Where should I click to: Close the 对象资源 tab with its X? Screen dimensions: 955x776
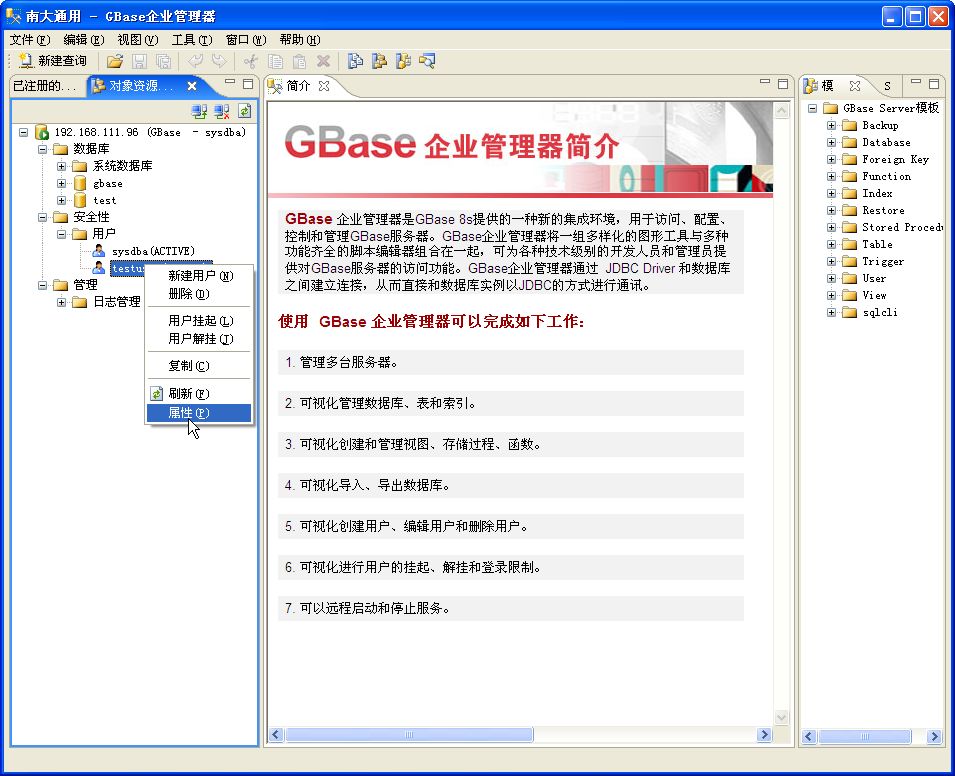coord(192,86)
